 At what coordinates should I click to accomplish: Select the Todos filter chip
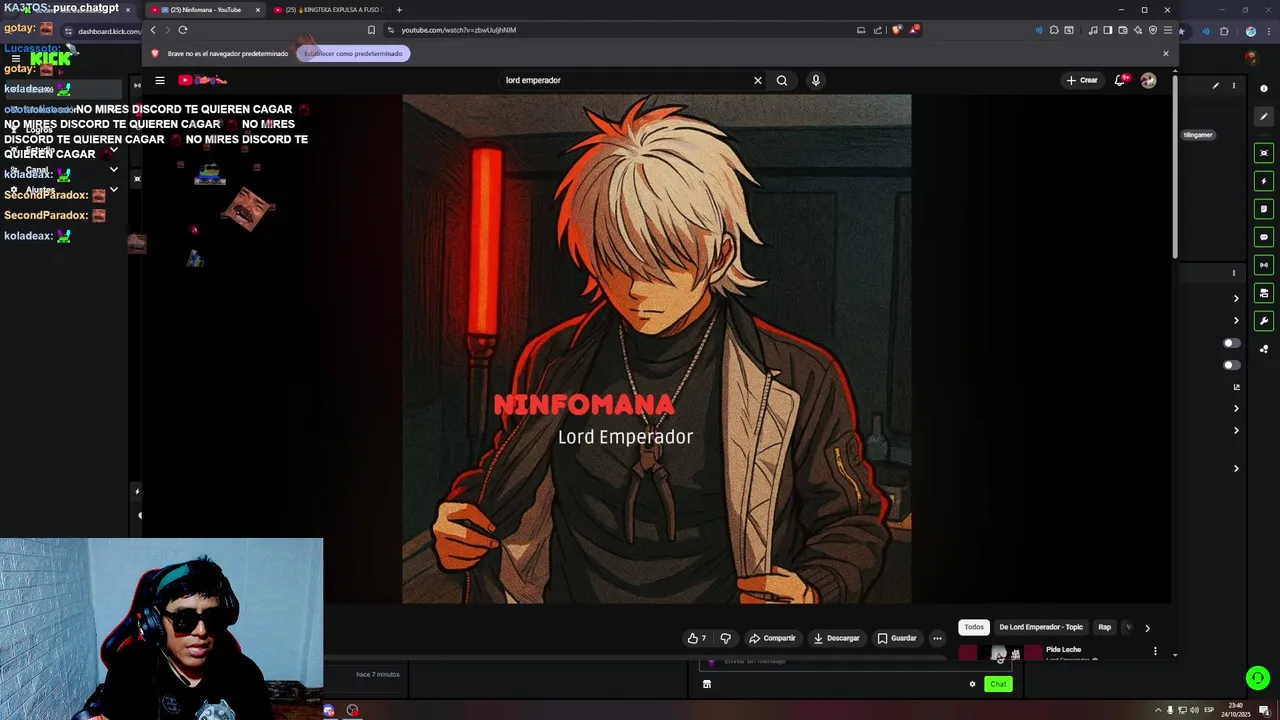(974, 627)
